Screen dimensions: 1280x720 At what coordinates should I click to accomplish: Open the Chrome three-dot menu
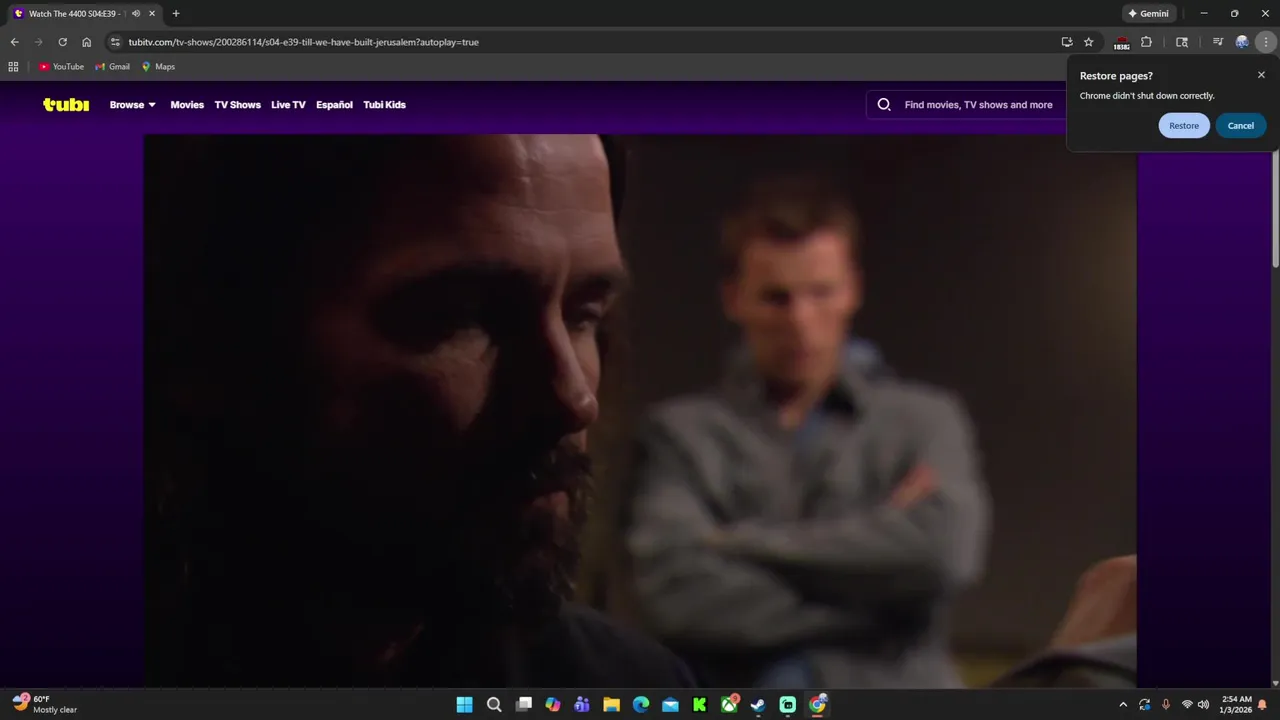pos(1267,42)
